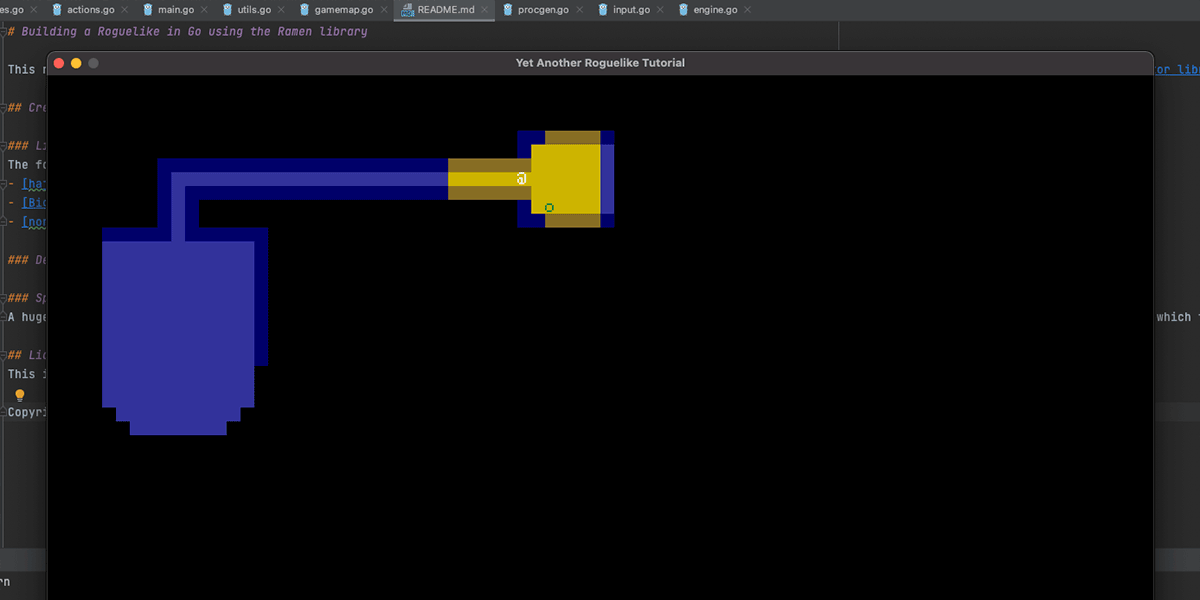Image resolution: width=1200 pixels, height=600 pixels.
Task: Collapse the Building a Roguelike heading fold
Action: click(4, 31)
